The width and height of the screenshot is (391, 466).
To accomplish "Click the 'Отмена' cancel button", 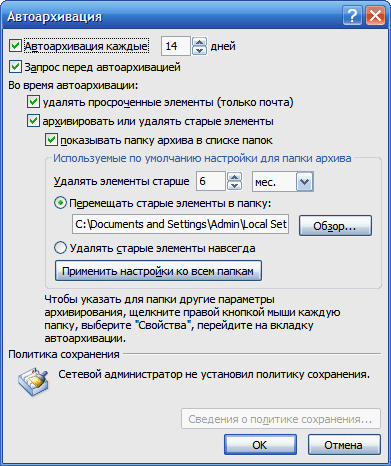I will (x=344, y=445).
